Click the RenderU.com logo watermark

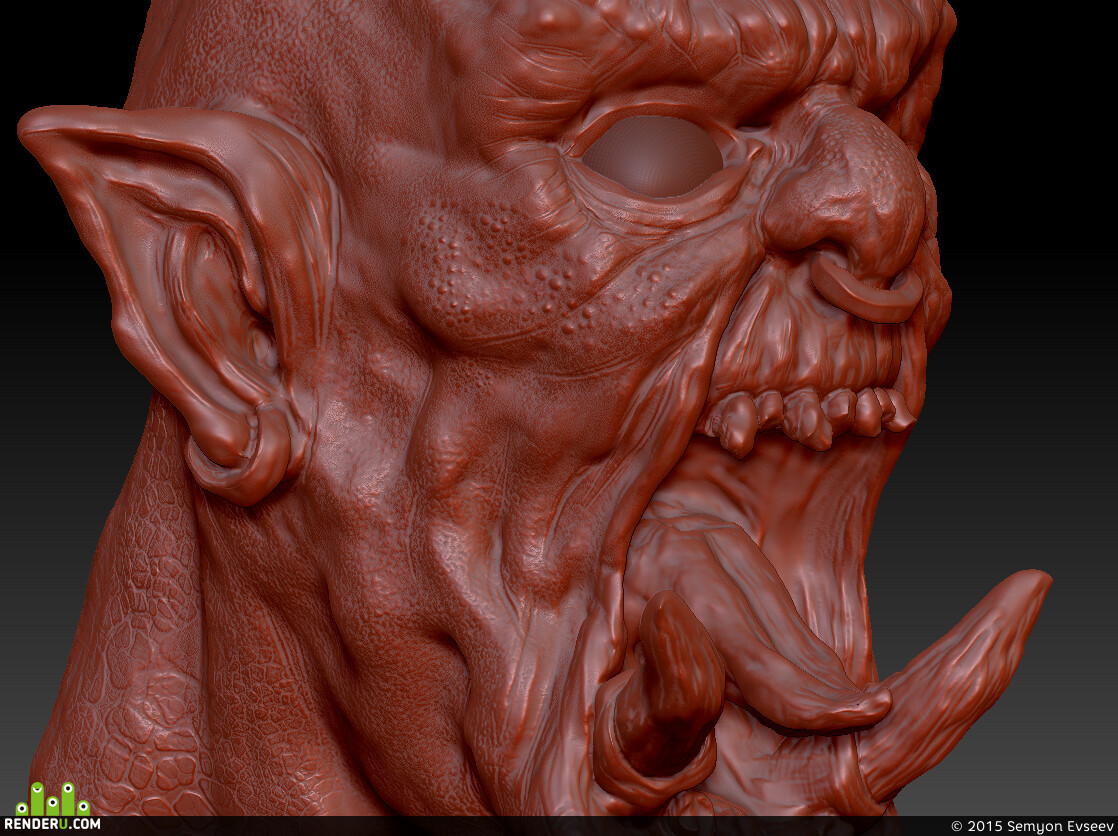point(51,807)
